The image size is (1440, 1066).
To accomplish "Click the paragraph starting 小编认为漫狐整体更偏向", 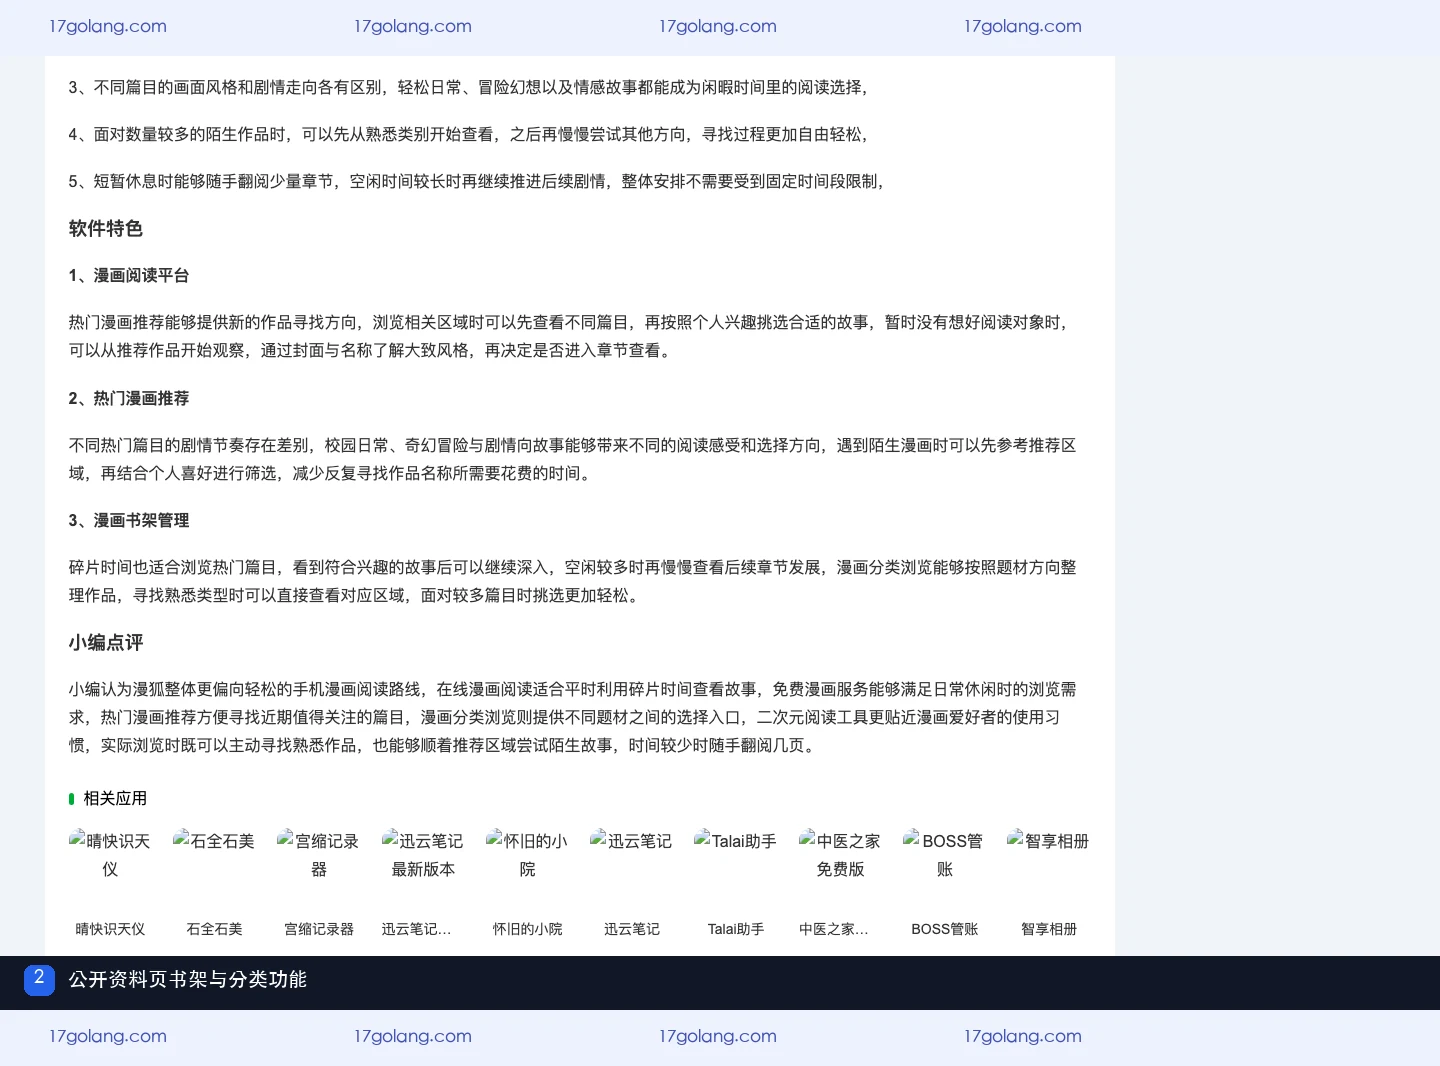I will point(572,717).
